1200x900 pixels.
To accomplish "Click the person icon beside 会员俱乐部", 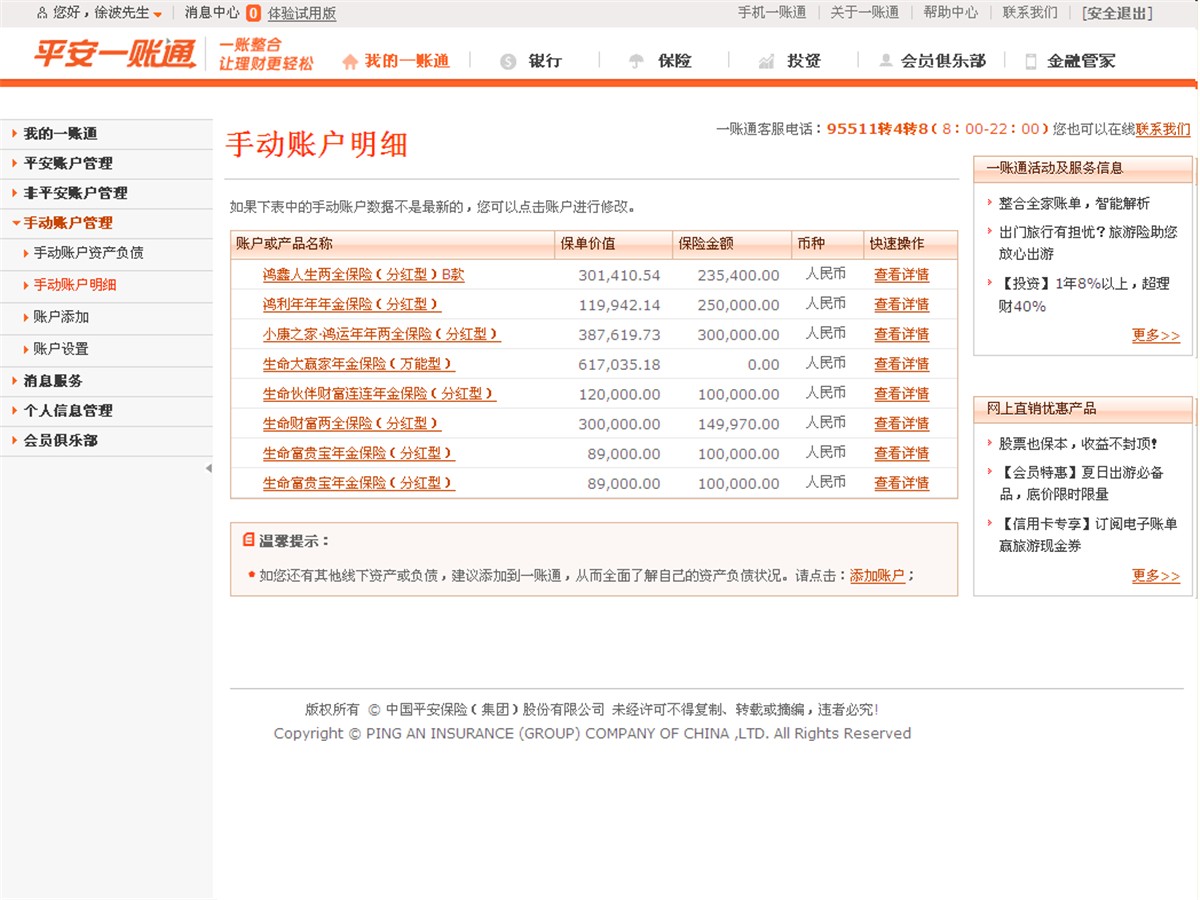I will 885,62.
